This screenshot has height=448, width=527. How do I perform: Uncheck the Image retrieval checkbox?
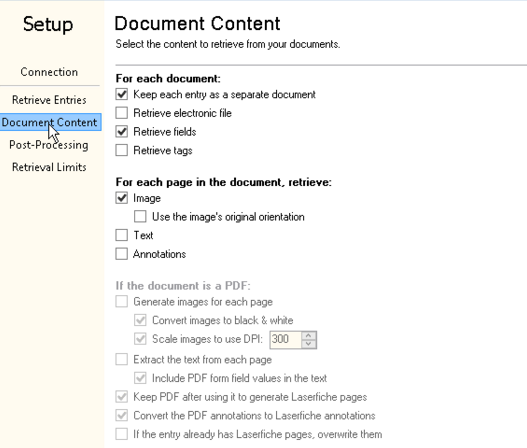pos(122,198)
